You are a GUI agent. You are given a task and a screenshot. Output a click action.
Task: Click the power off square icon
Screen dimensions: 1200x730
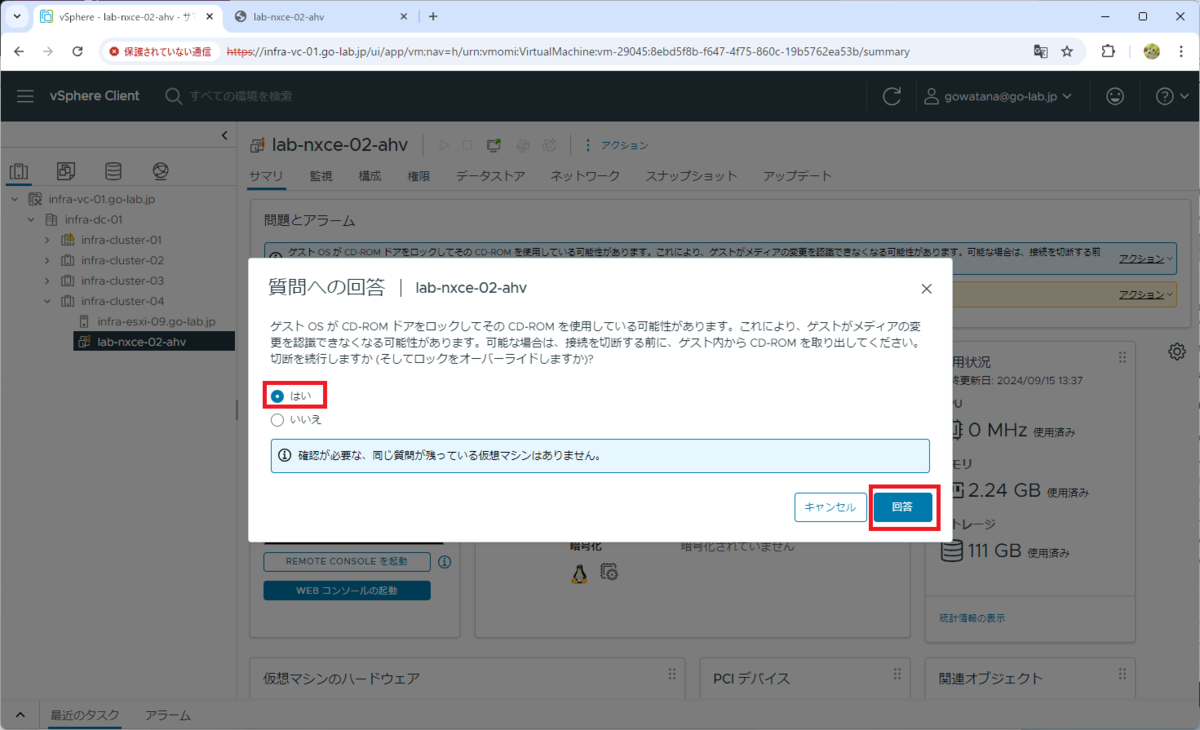(467, 146)
